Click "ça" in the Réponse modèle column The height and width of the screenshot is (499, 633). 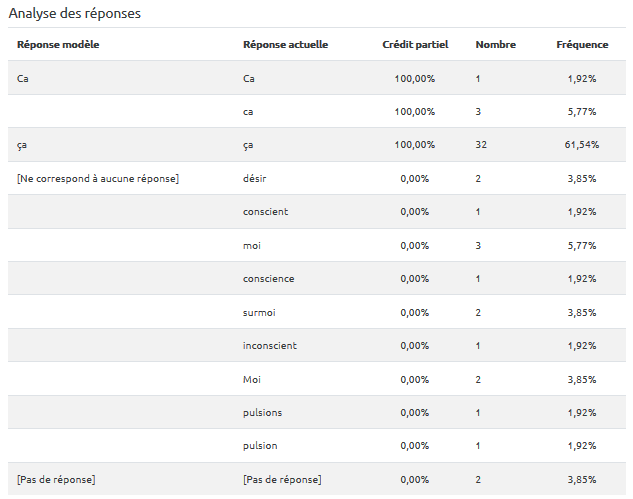coord(22,145)
